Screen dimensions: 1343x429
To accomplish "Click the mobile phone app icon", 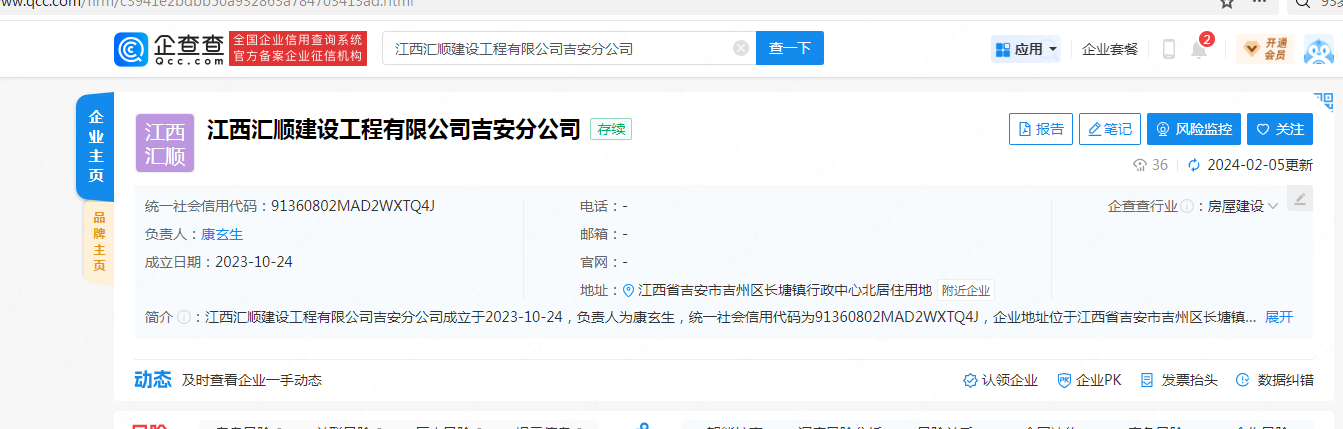I will pos(1168,49).
